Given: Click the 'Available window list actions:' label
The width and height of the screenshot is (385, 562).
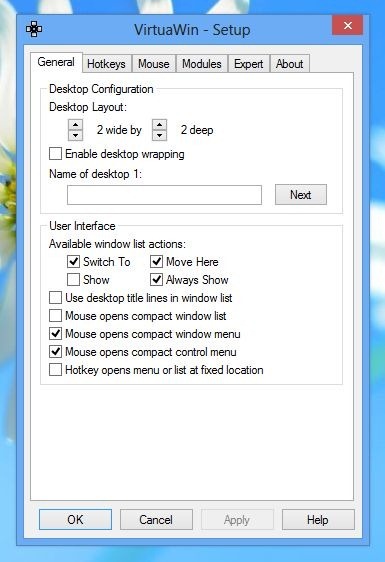Looking at the screenshot, I should point(117,244).
